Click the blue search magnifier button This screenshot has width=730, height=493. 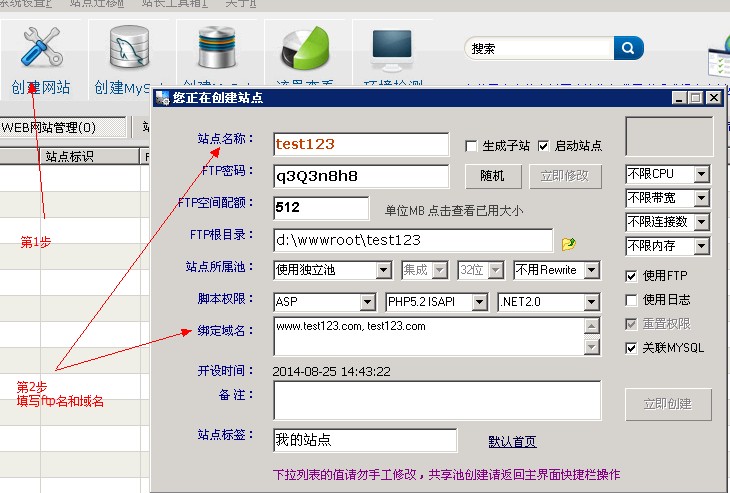tap(628, 47)
